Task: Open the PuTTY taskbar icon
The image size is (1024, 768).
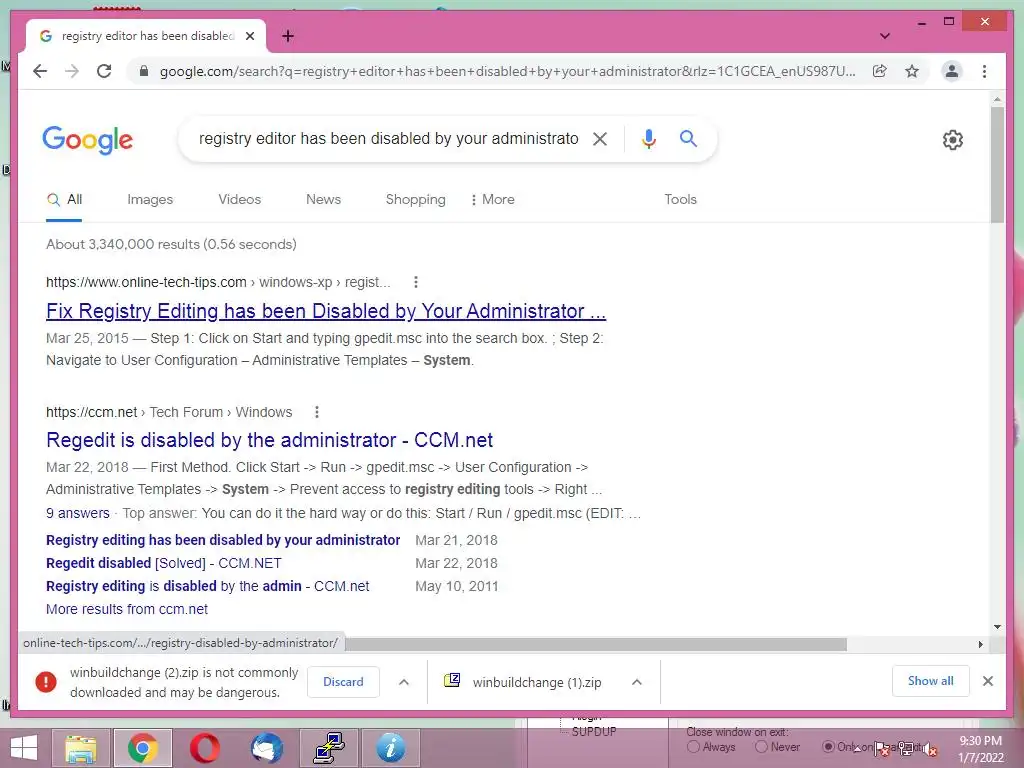Action: (x=328, y=748)
